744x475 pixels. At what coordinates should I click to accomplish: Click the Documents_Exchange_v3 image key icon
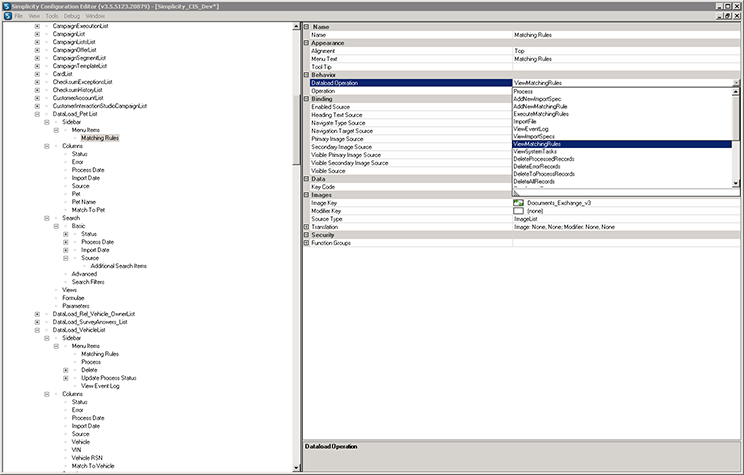pos(519,203)
